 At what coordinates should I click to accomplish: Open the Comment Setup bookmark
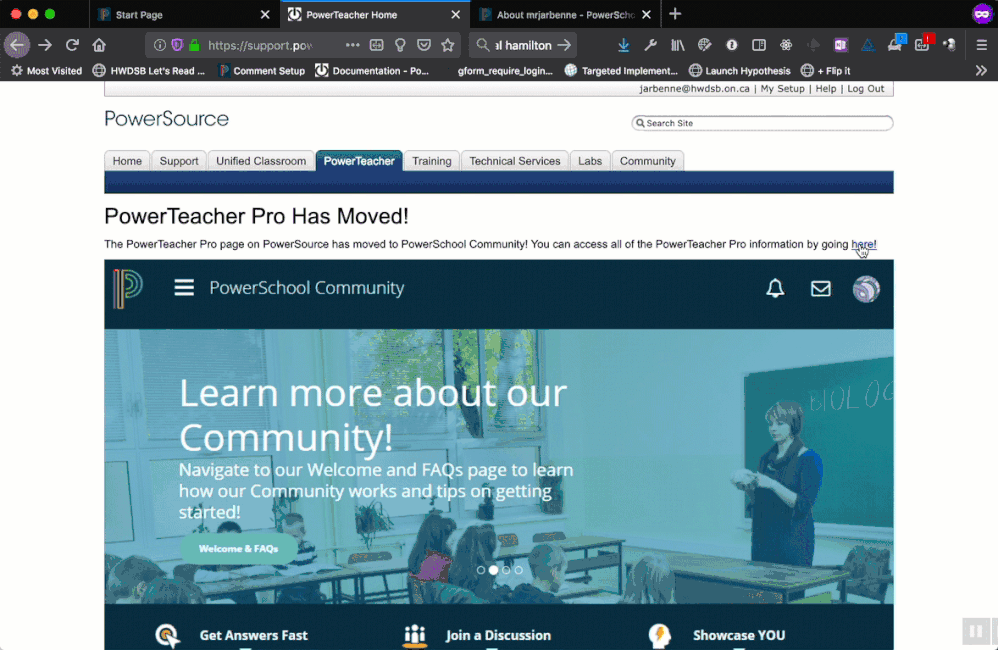(262, 71)
